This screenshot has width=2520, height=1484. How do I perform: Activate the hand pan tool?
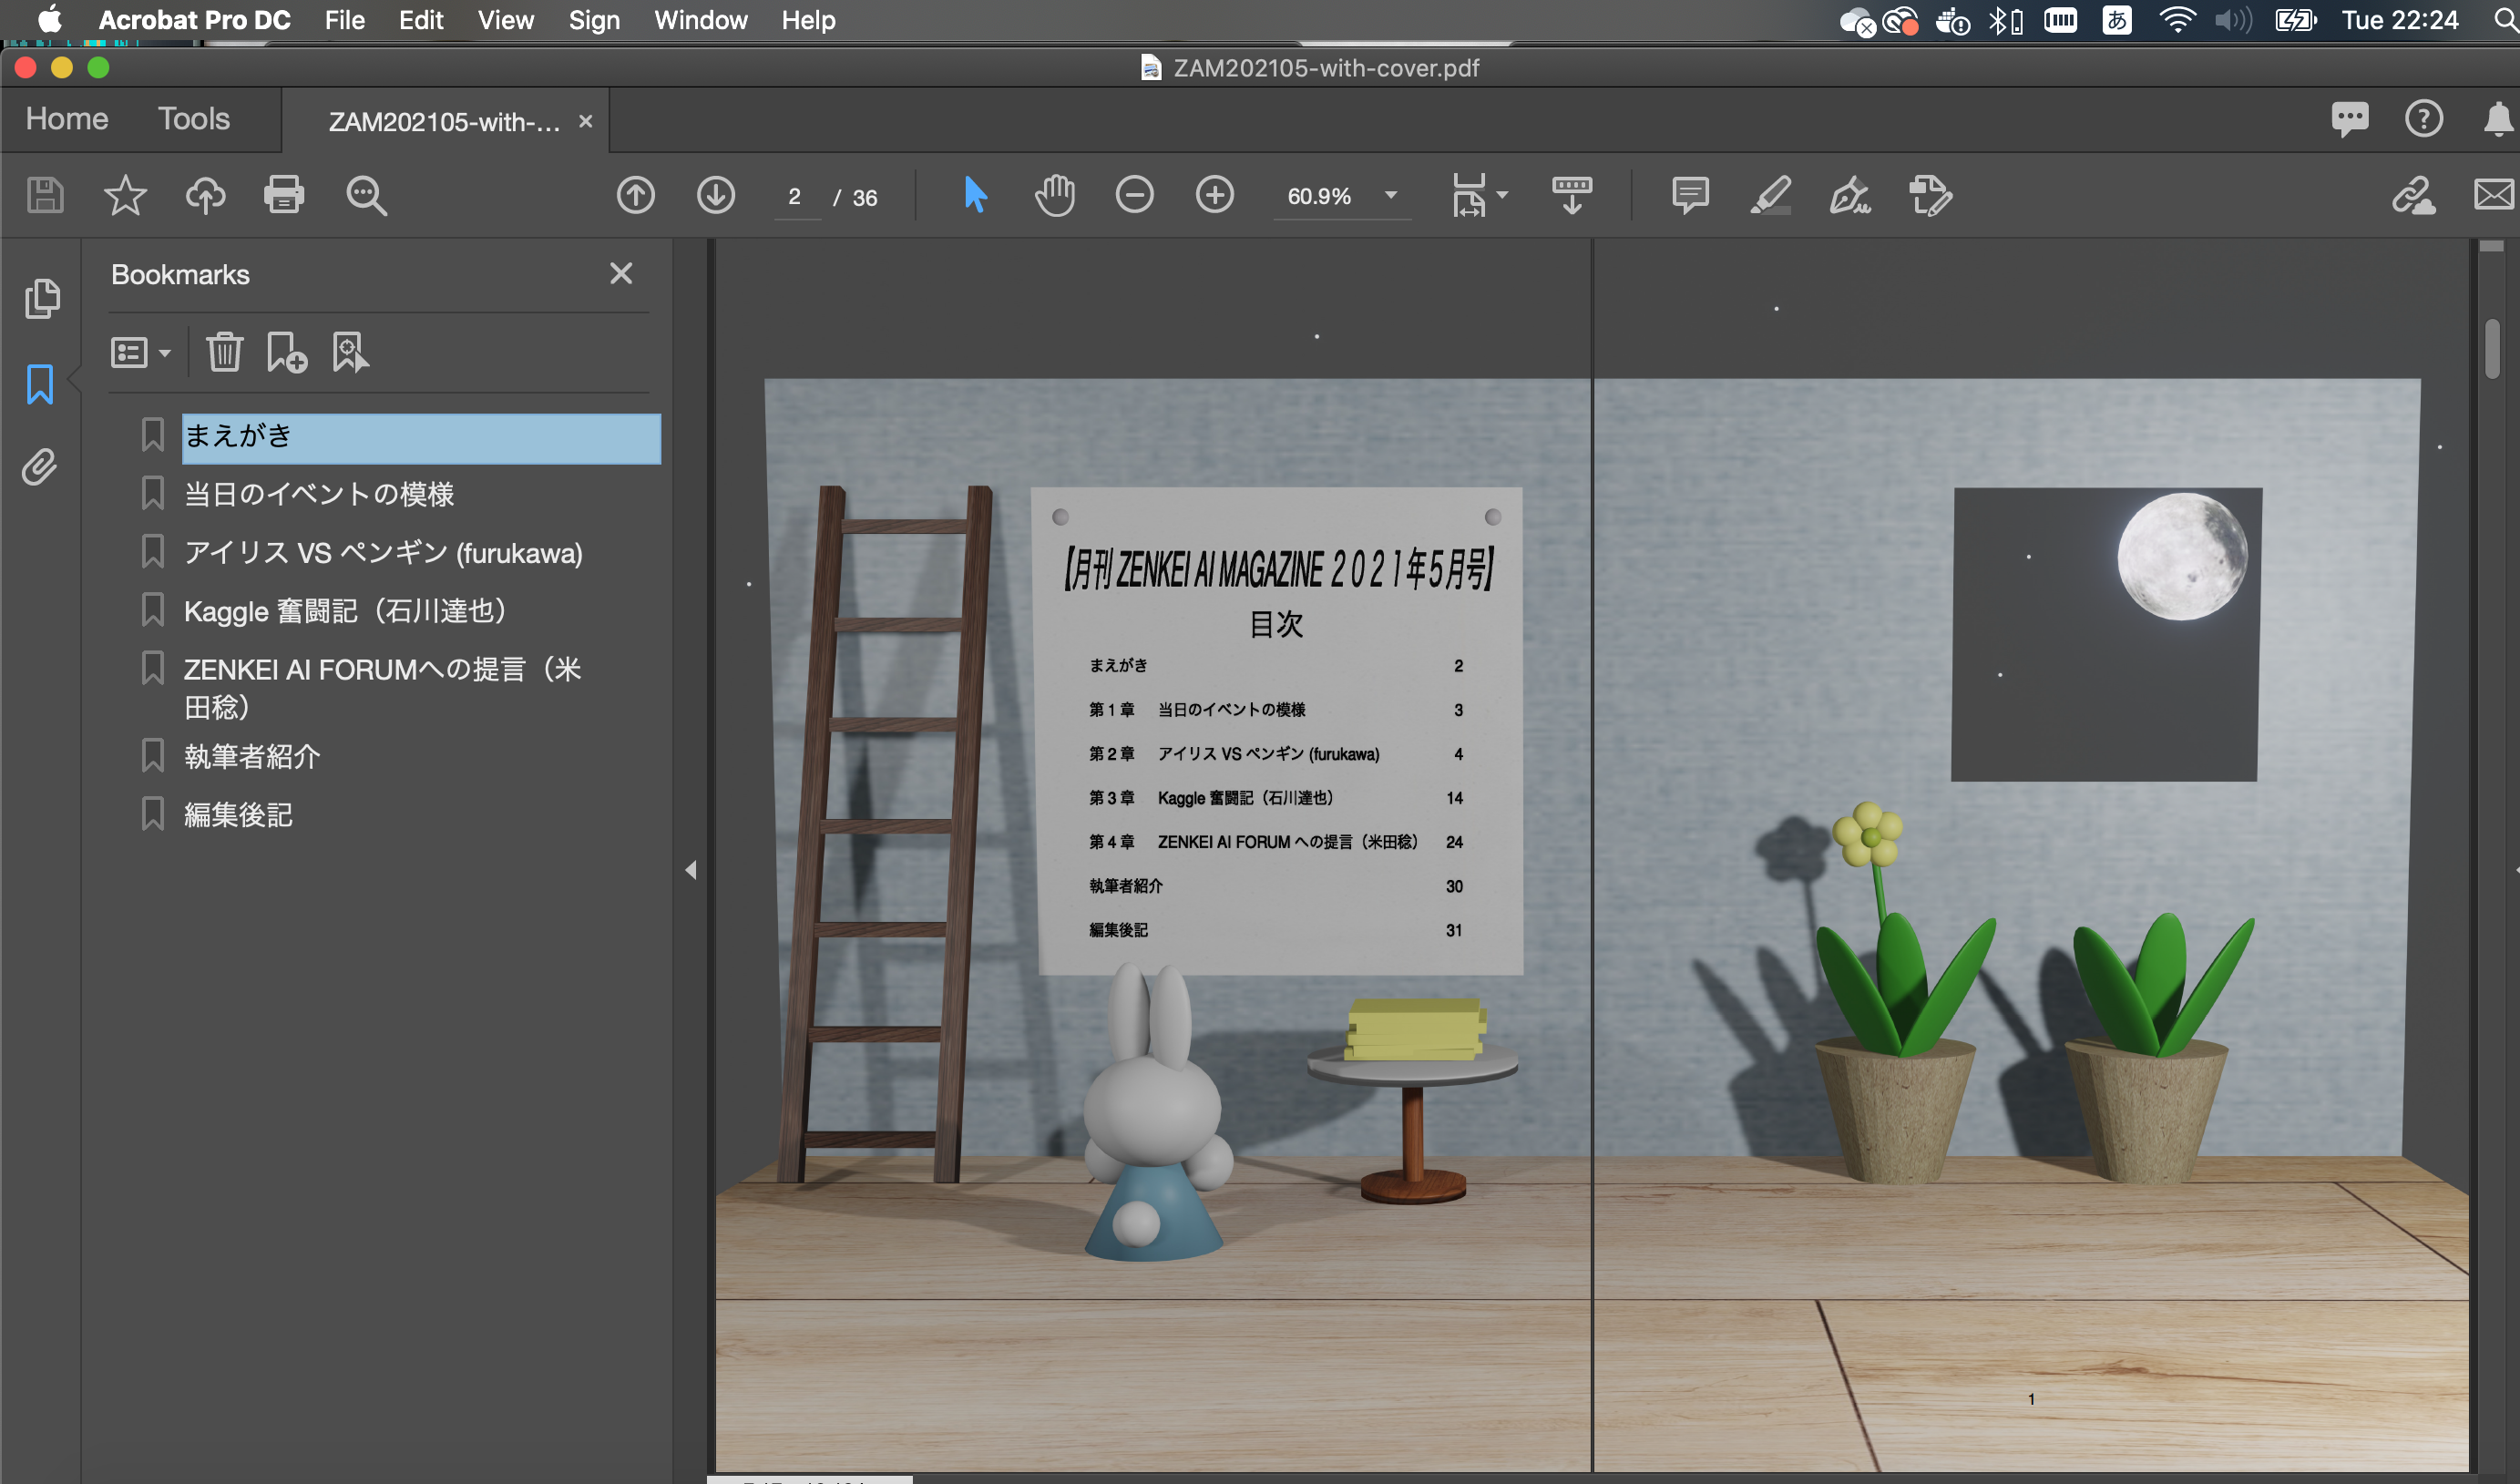pyautogui.click(x=1055, y=195)
